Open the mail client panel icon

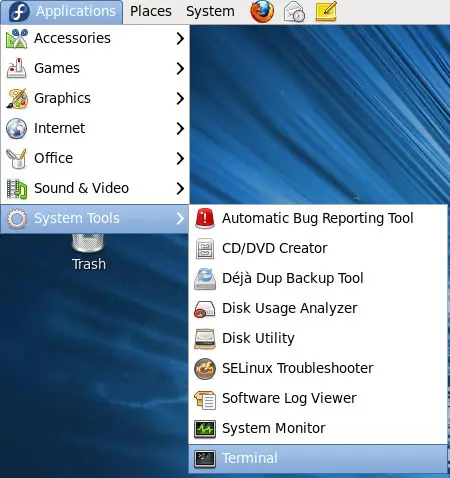tap(294, 12)
